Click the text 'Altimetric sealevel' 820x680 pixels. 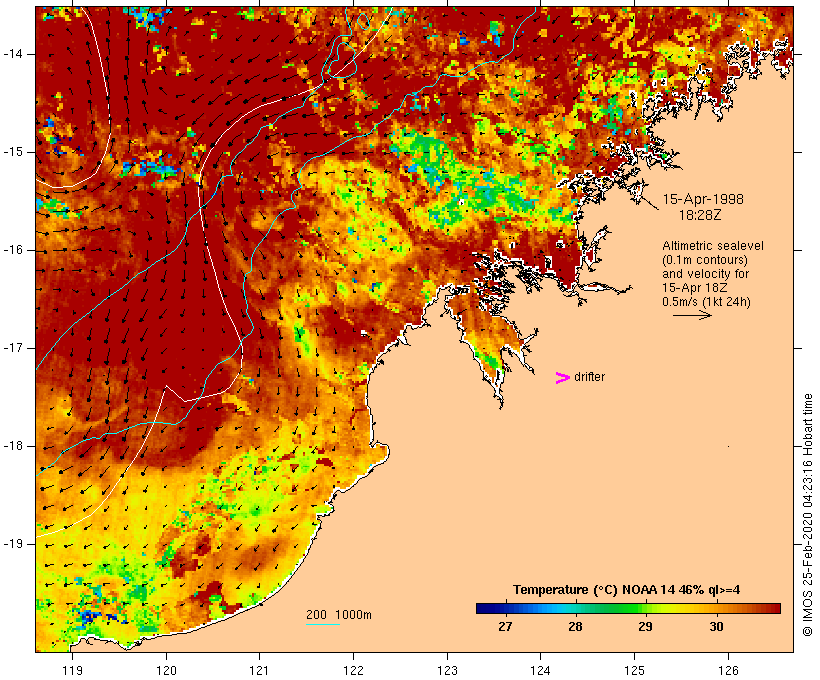click(x=713, y=246)
